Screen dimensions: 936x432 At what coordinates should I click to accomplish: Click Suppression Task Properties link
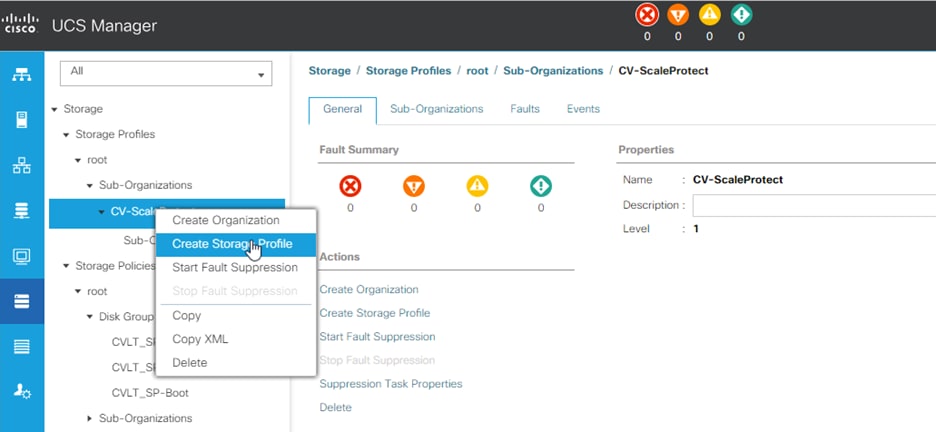point(391,384)
